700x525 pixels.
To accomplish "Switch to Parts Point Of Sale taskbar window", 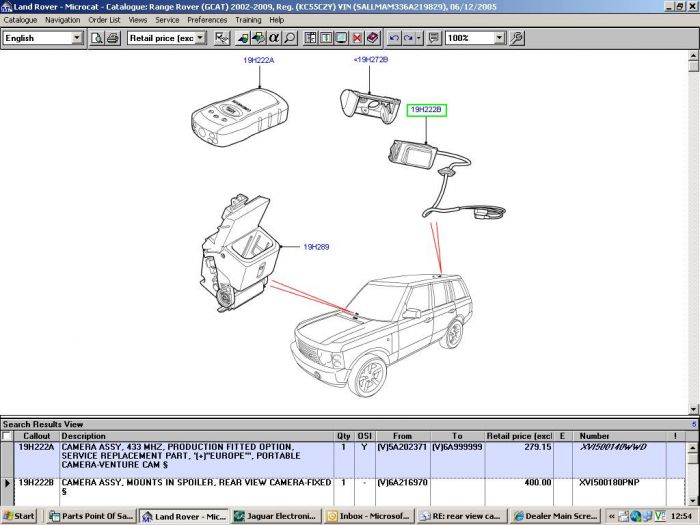I will (91, 517).
